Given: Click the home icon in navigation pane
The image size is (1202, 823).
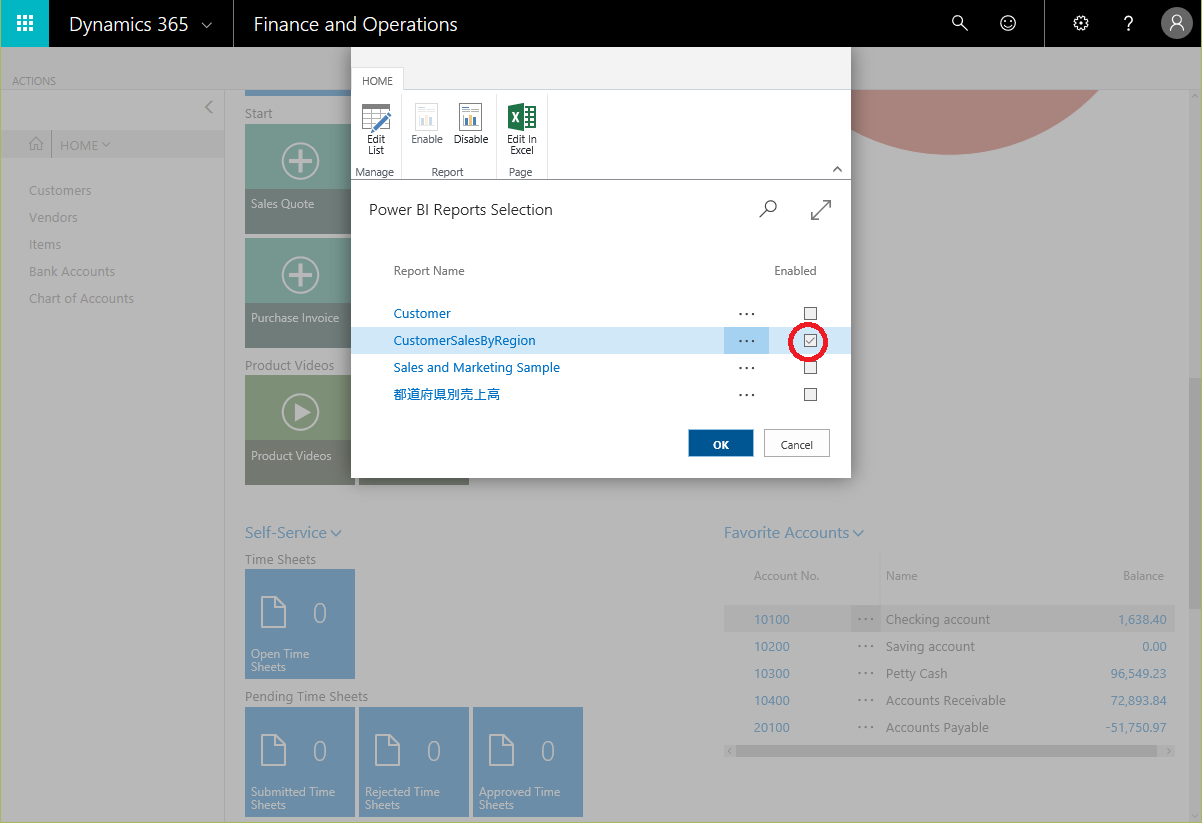Looking at the screenshot, I should pos(36,145).
